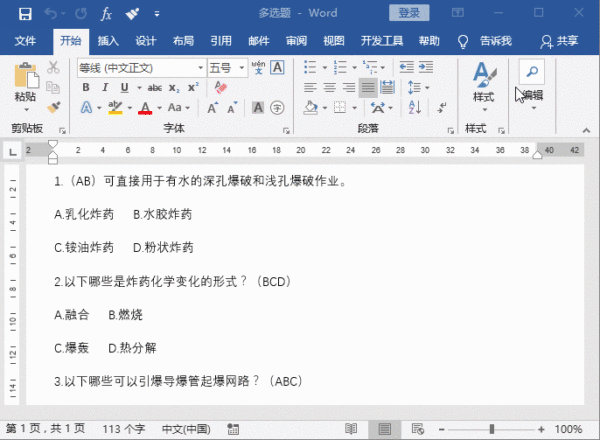Apply multilevel list
Viewport: 600px width, 440px height.
click(370, 67)
